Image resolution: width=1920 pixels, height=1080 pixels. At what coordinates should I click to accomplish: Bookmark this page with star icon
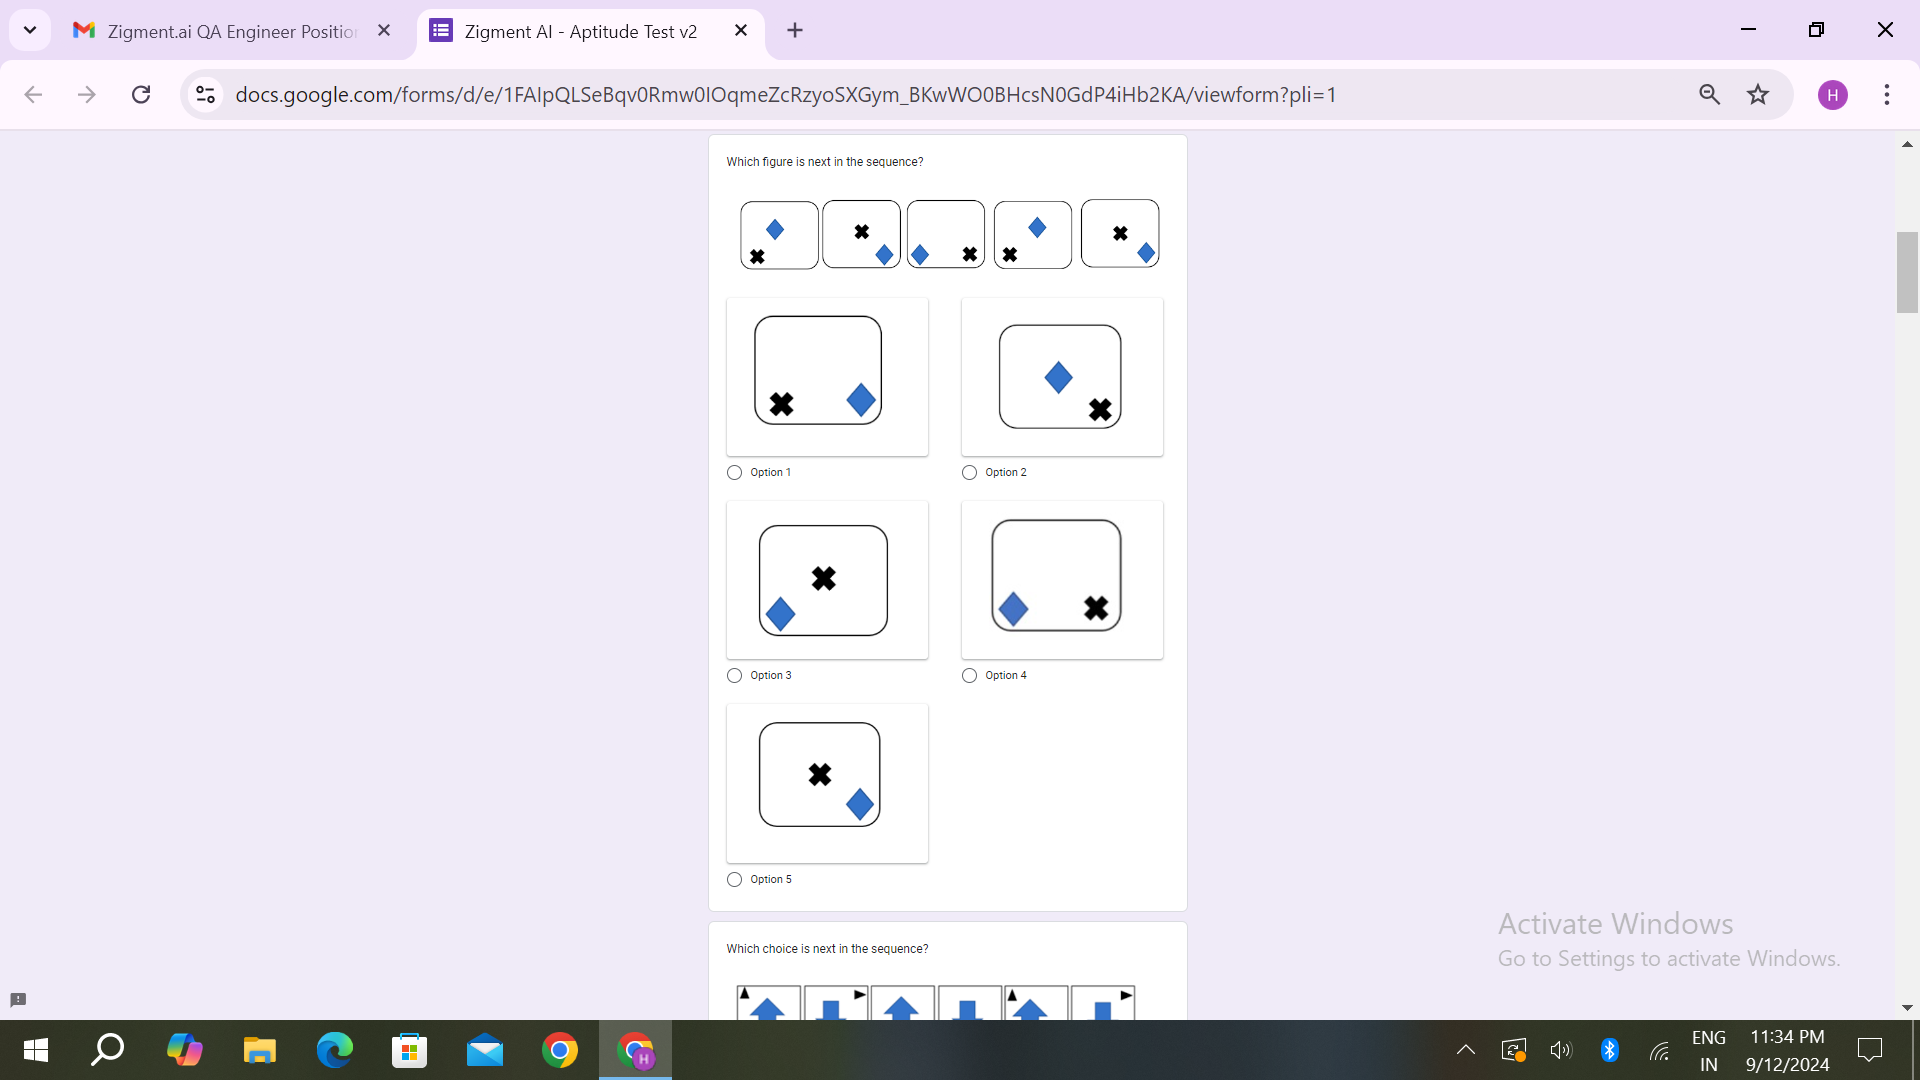1758,94
